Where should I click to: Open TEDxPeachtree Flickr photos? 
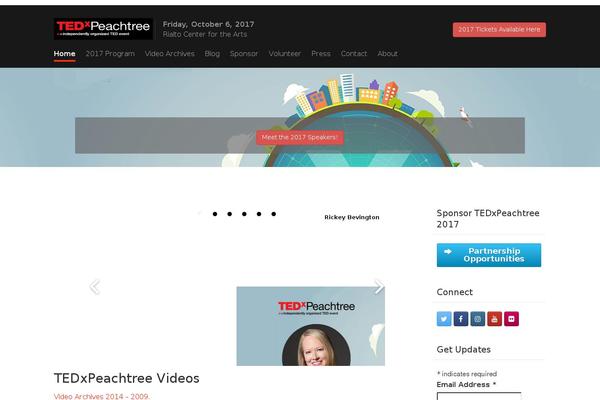(511, 319)
